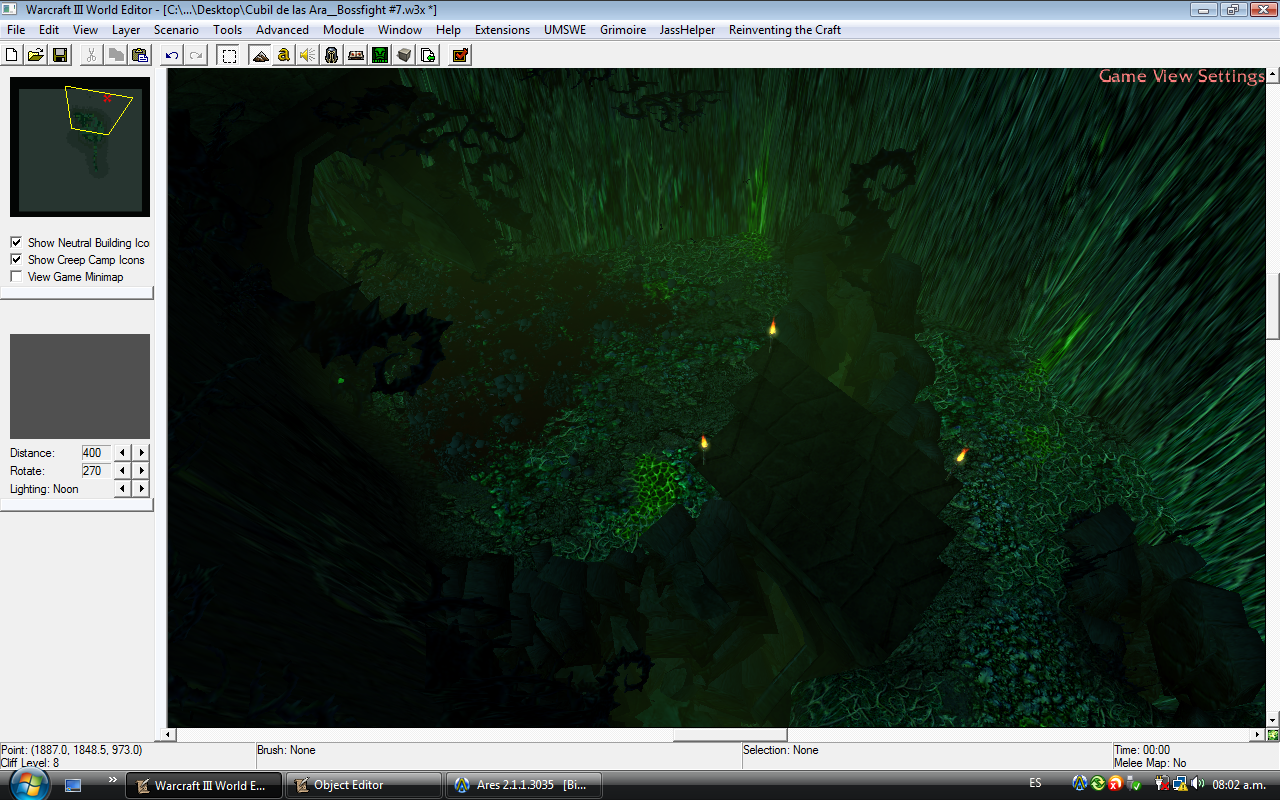
Task: Enable View Game Minimap checkbox
Action: point(16,276)
